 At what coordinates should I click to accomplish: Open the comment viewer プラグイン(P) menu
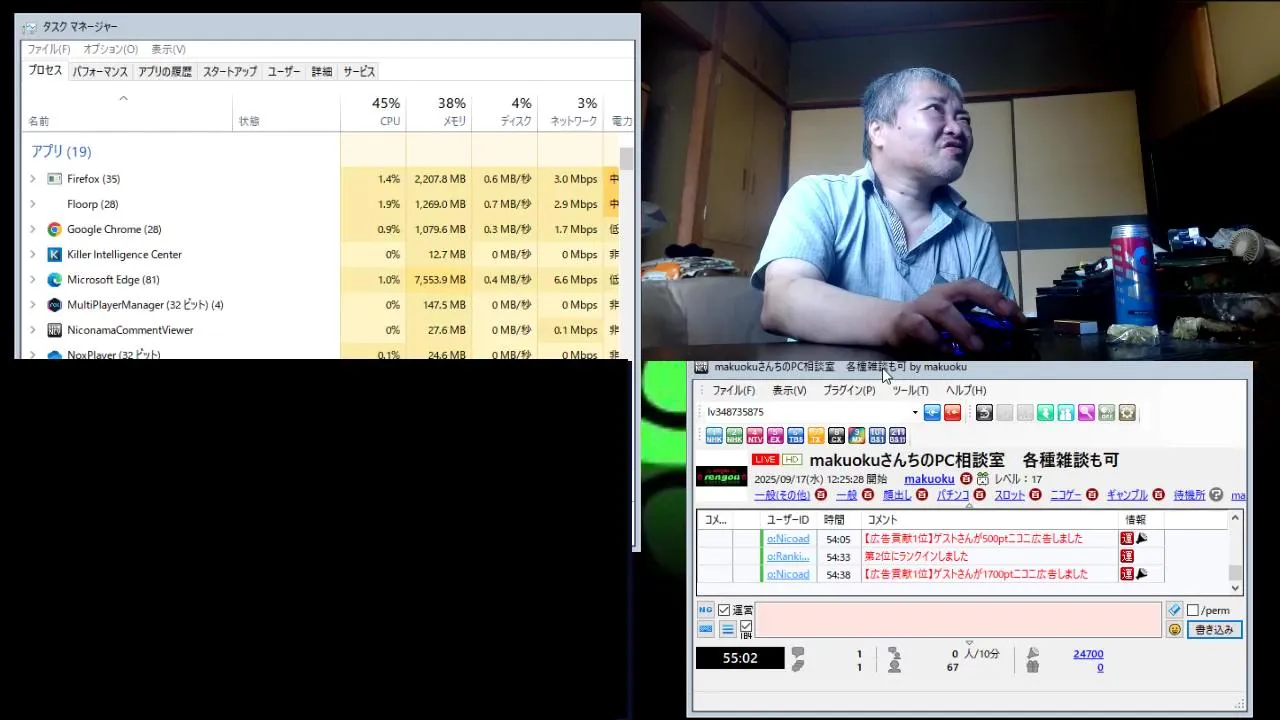[849, 390]
